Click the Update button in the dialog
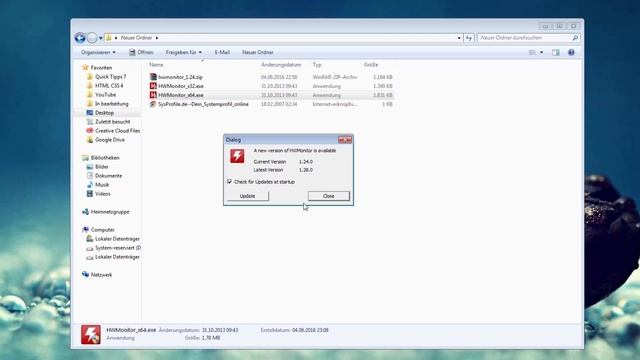 [x=247, y=196]
